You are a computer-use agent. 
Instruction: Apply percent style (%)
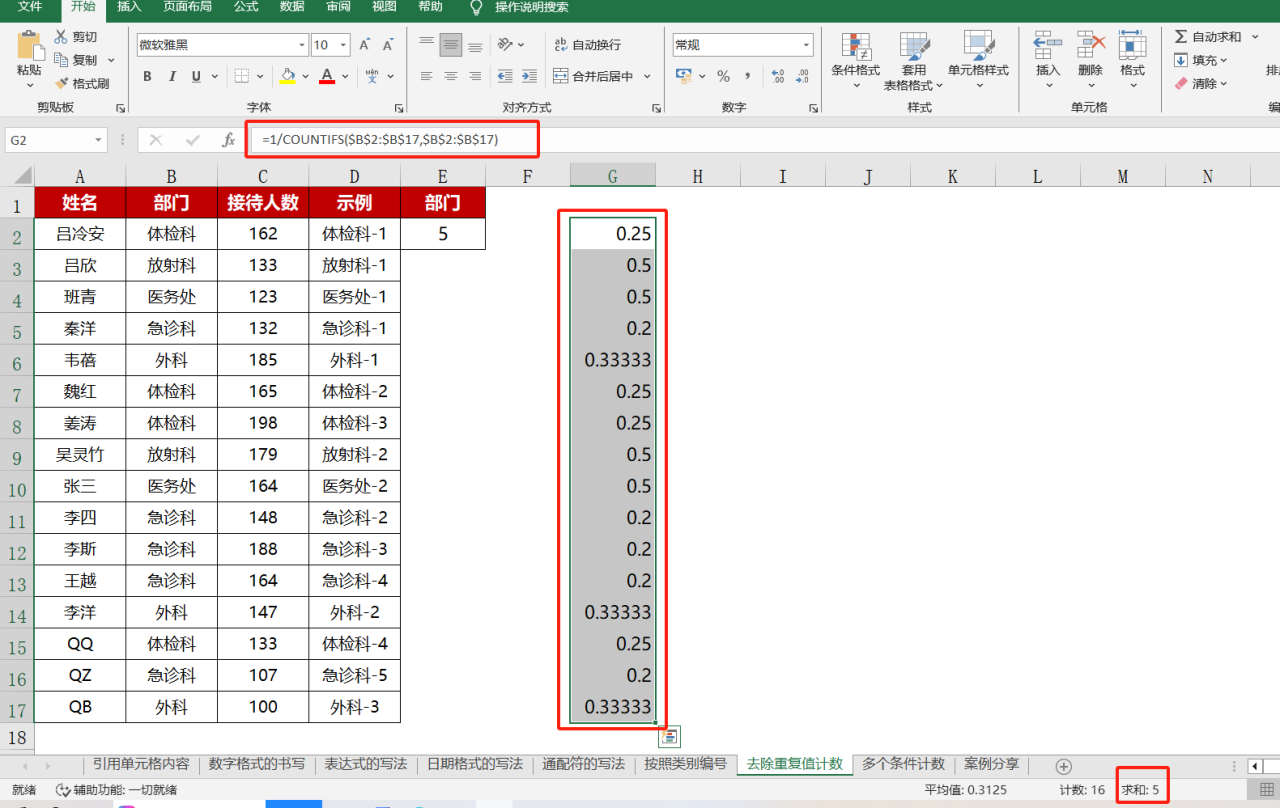coord(723,76)
